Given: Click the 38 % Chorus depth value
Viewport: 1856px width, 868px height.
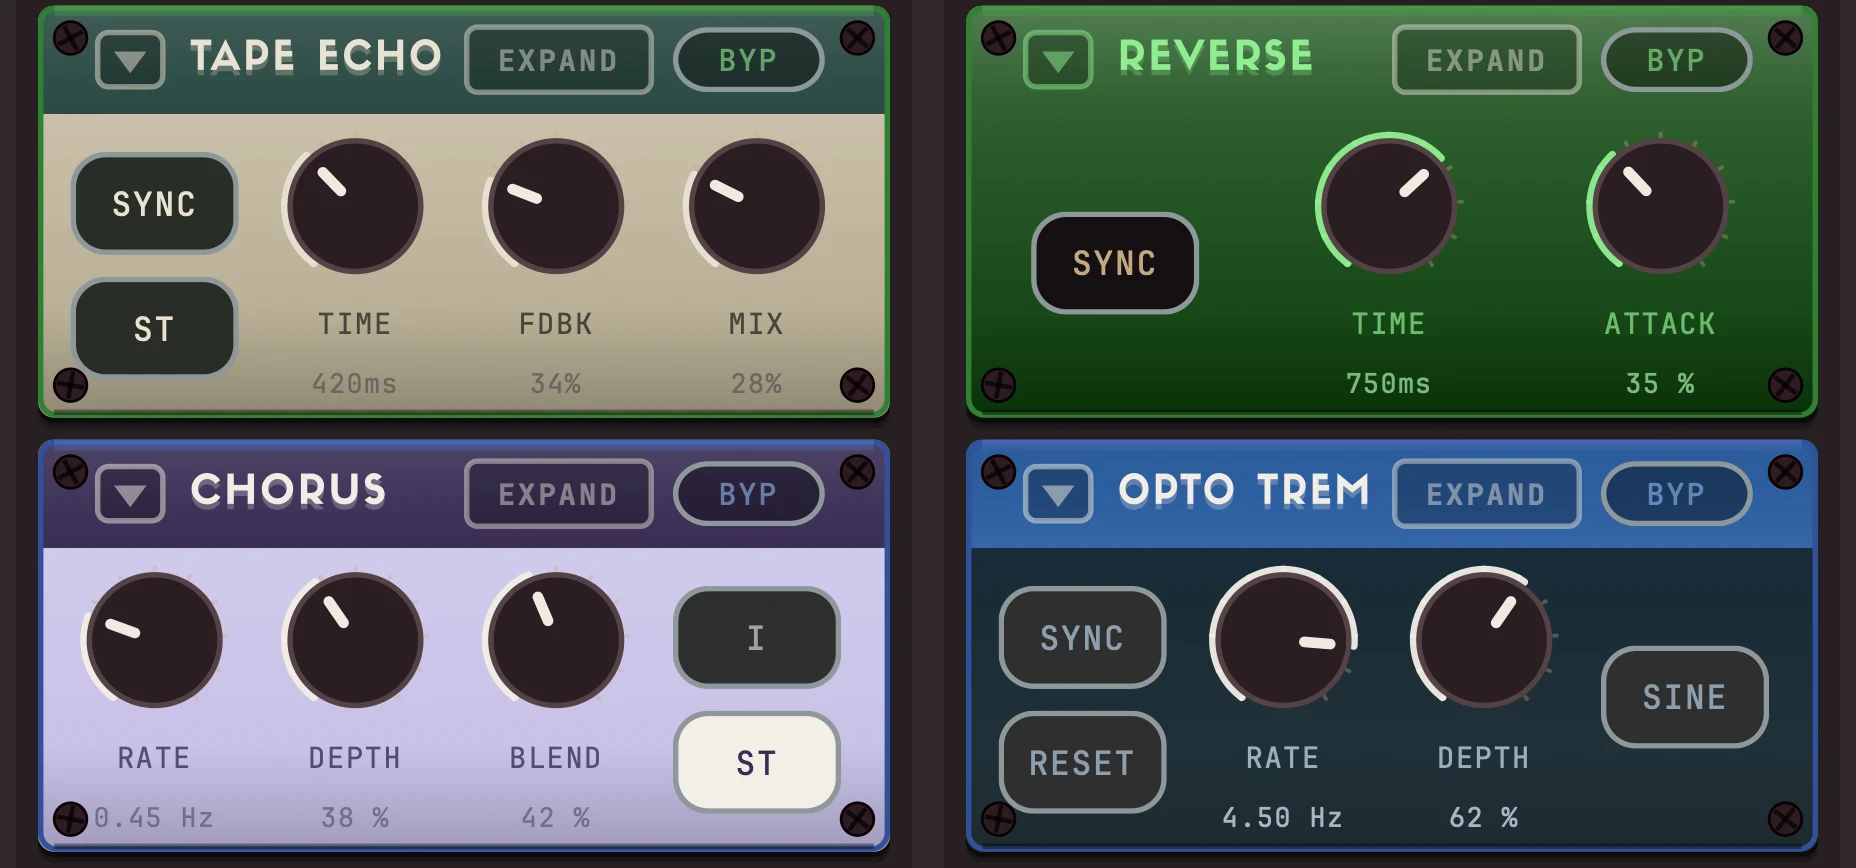Looking at the screenshot, I should tap(355, 818).
